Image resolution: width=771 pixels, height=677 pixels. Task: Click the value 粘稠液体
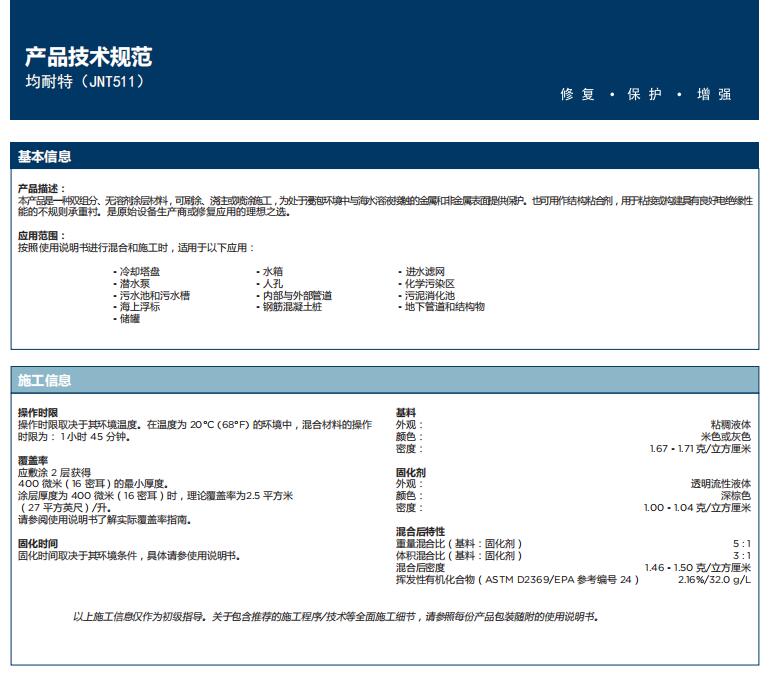(x=731, y=424)
